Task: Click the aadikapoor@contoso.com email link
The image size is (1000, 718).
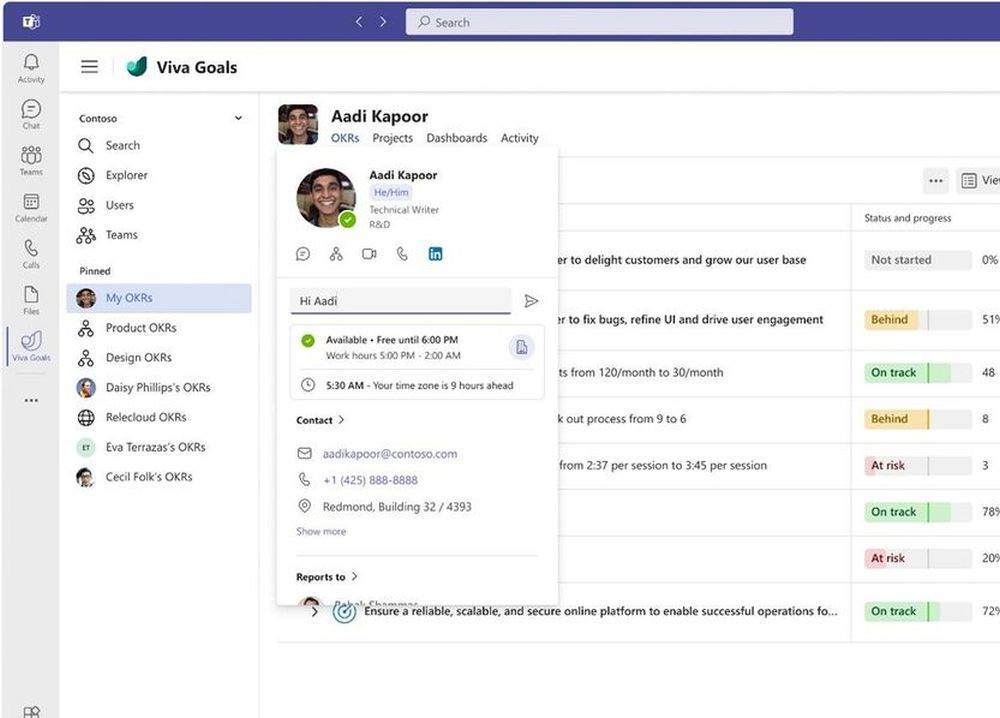Action: click(x=389, y=454)
